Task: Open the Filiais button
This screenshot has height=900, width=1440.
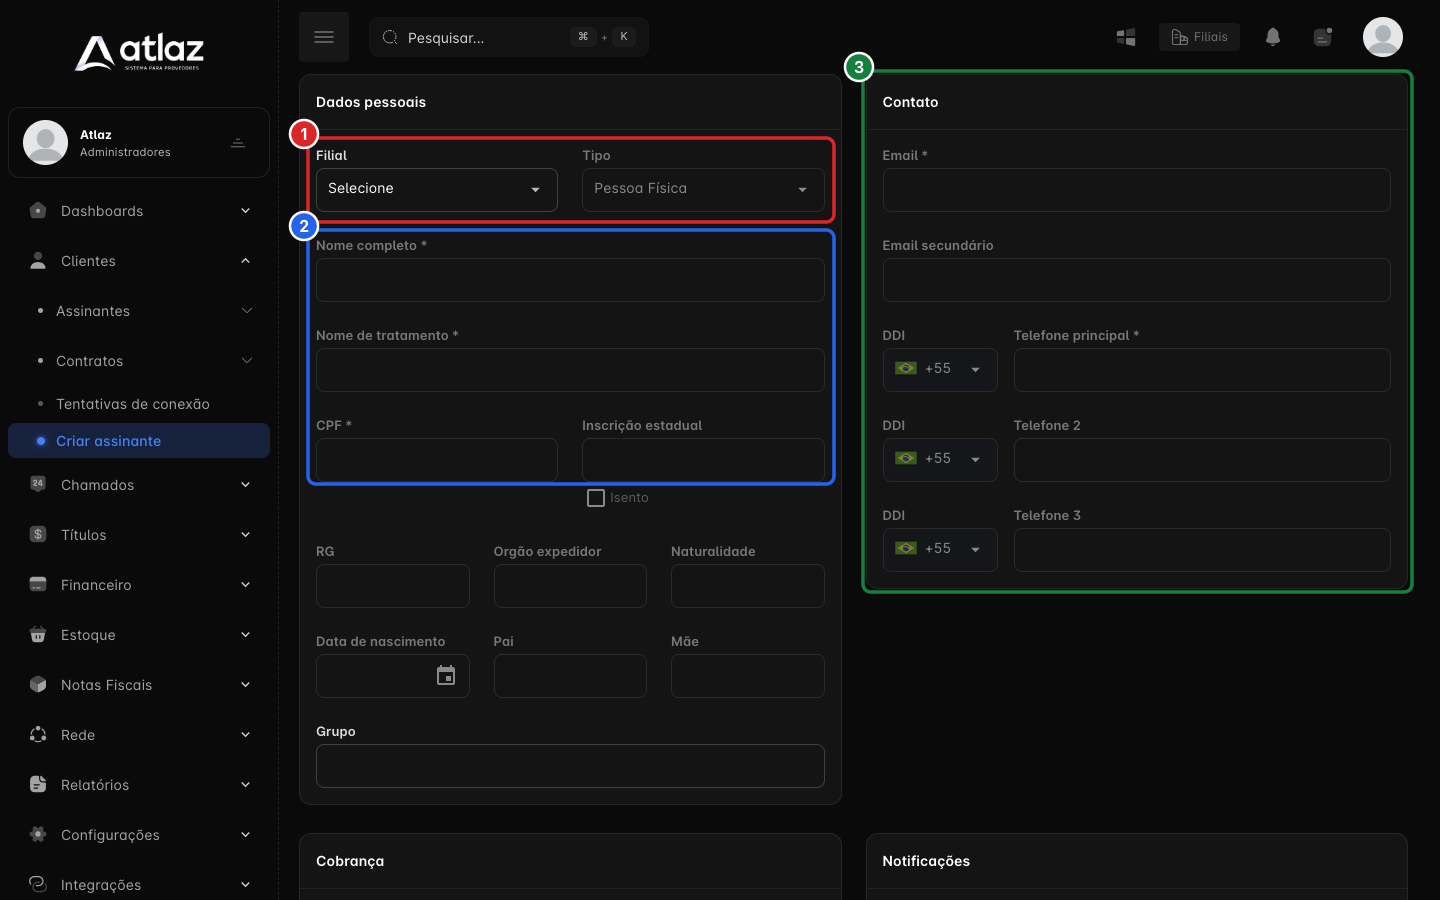Action: pos(1199,37)
